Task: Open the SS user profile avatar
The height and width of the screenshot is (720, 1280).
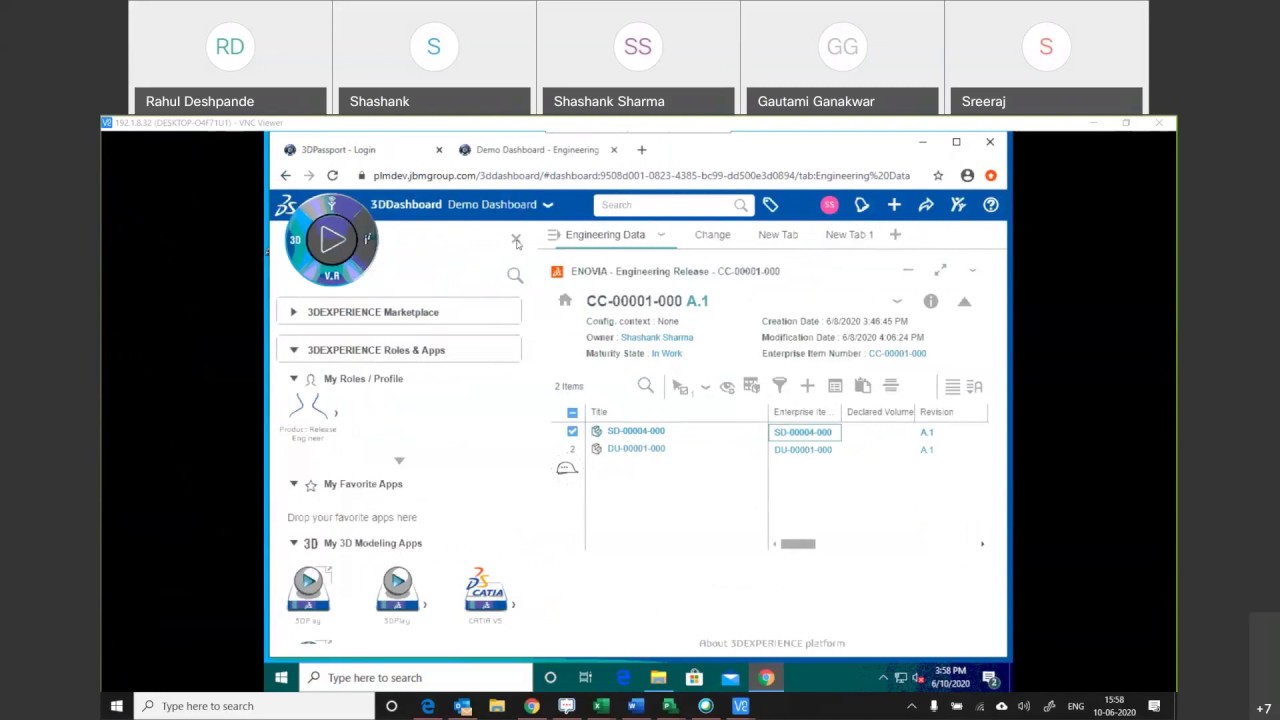Action: pyautogui.click(x=829, y=205)
